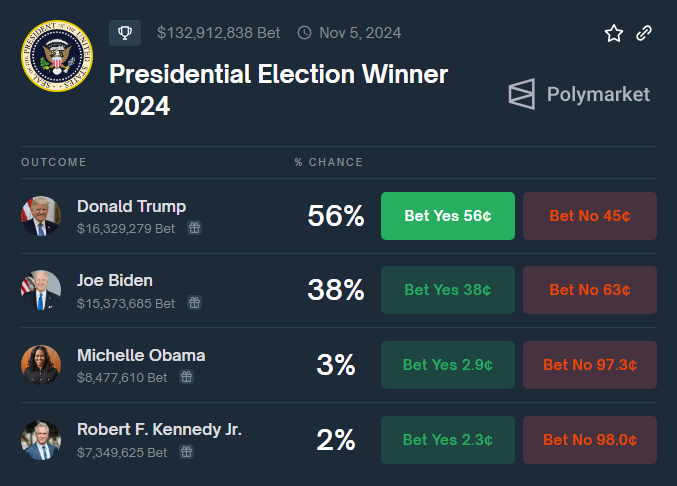Click Donald Trump's profile photo

[x=41, y=216]
